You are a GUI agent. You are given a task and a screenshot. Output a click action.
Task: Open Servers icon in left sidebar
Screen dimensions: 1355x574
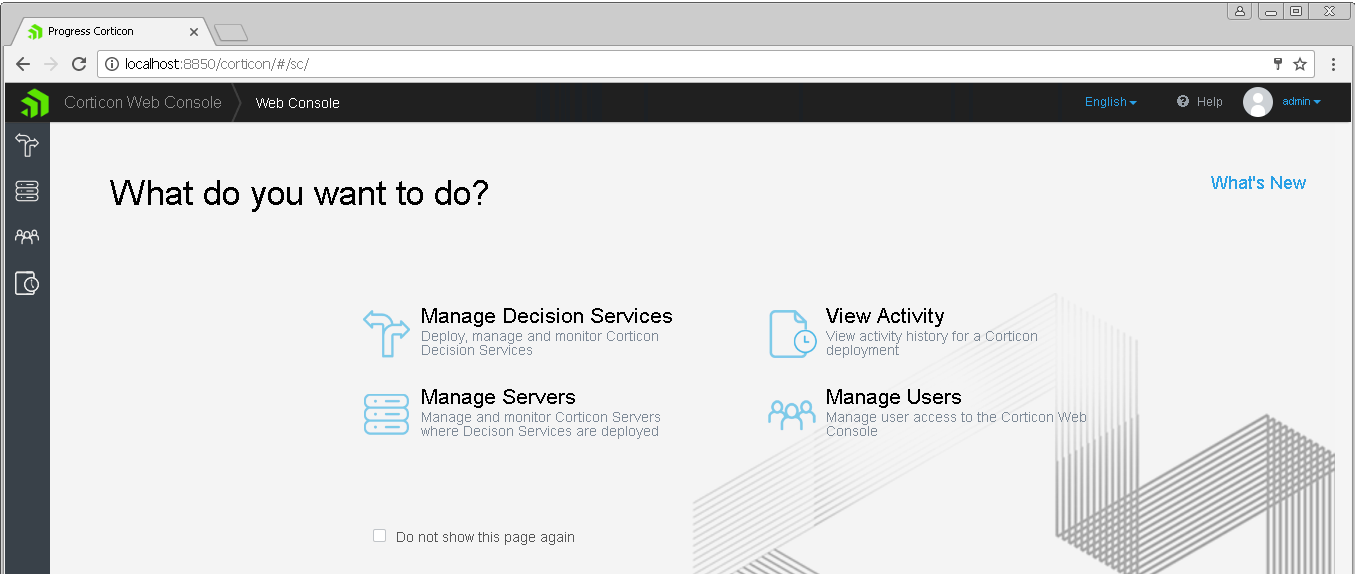pos(27,191)
